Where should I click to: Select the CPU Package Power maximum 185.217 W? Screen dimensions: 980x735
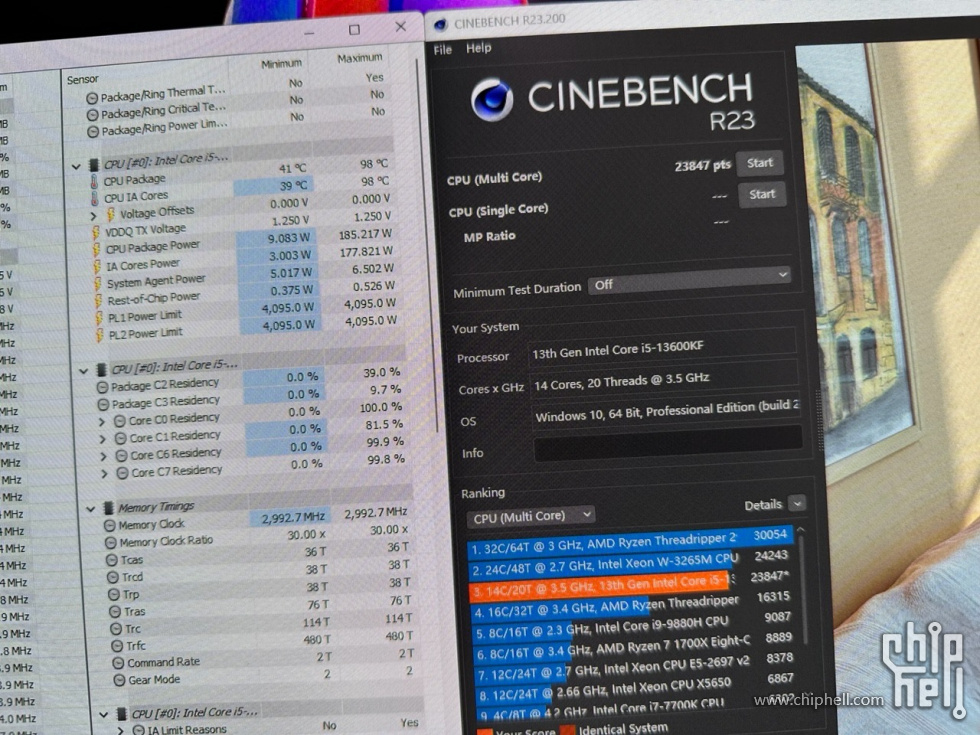click(366, 234)
